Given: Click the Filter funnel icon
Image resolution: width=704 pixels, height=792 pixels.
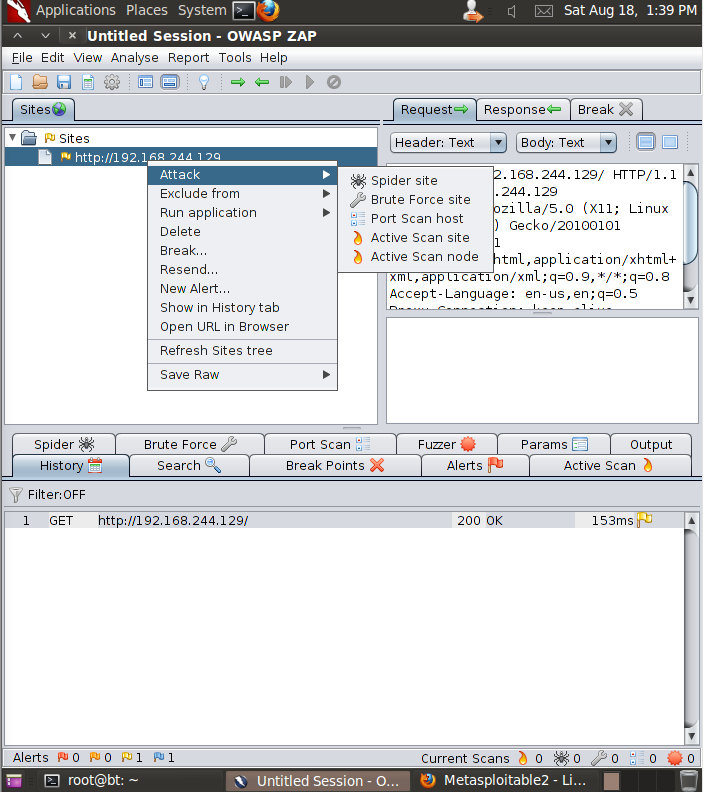Looking at the screenshot, I should (x=16, y=494).
